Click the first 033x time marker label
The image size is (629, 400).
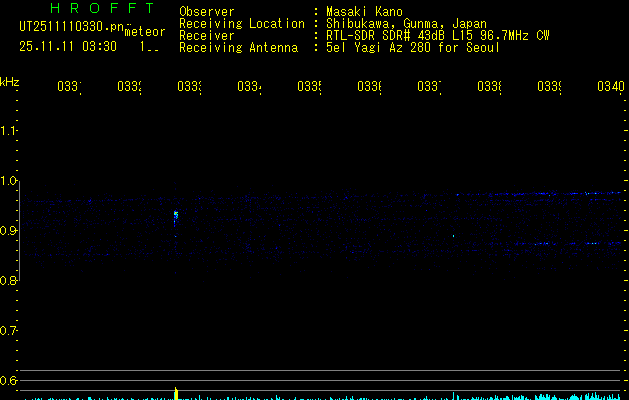coord(69,86)
